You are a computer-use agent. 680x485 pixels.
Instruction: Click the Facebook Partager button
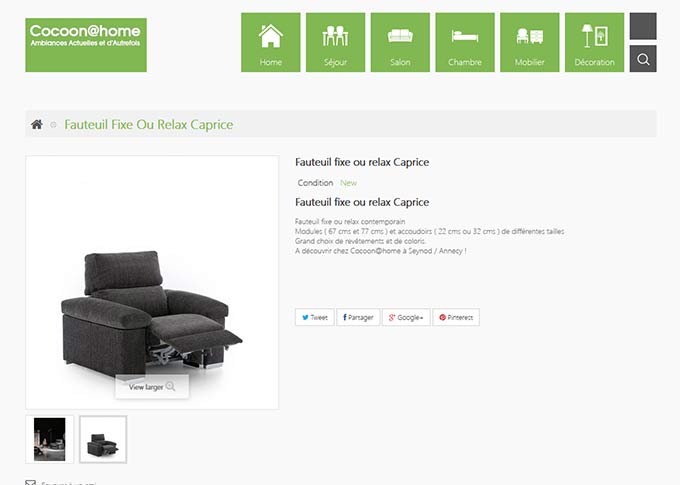click(358, 317)
